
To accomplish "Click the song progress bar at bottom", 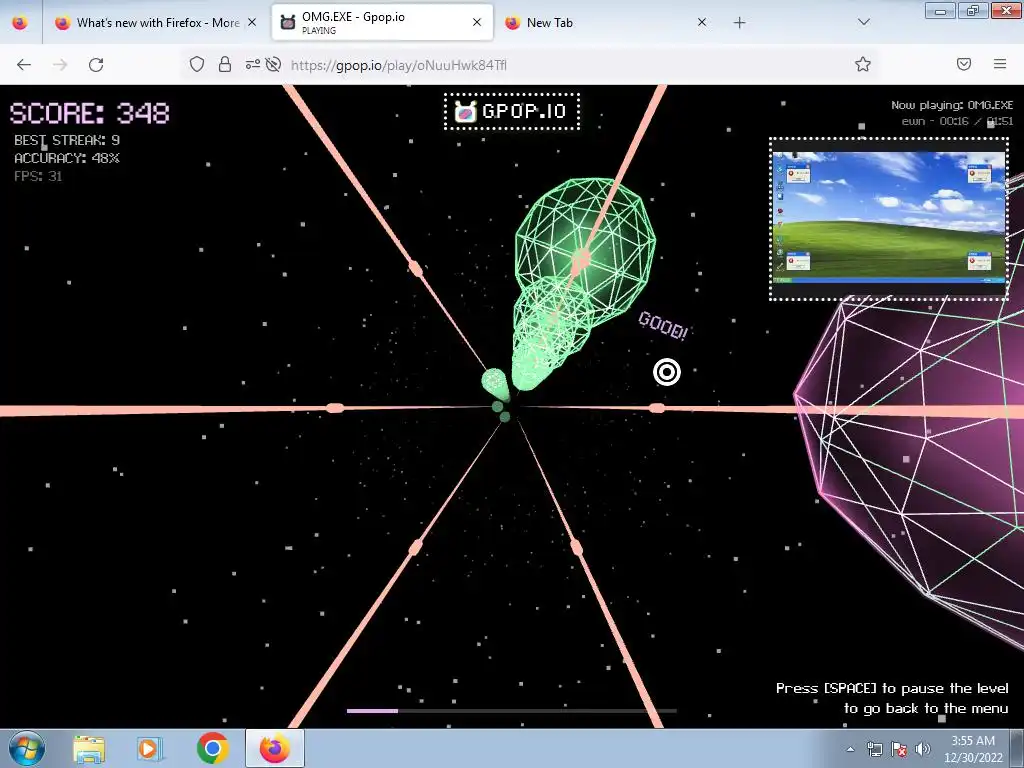I will [511, 711].
